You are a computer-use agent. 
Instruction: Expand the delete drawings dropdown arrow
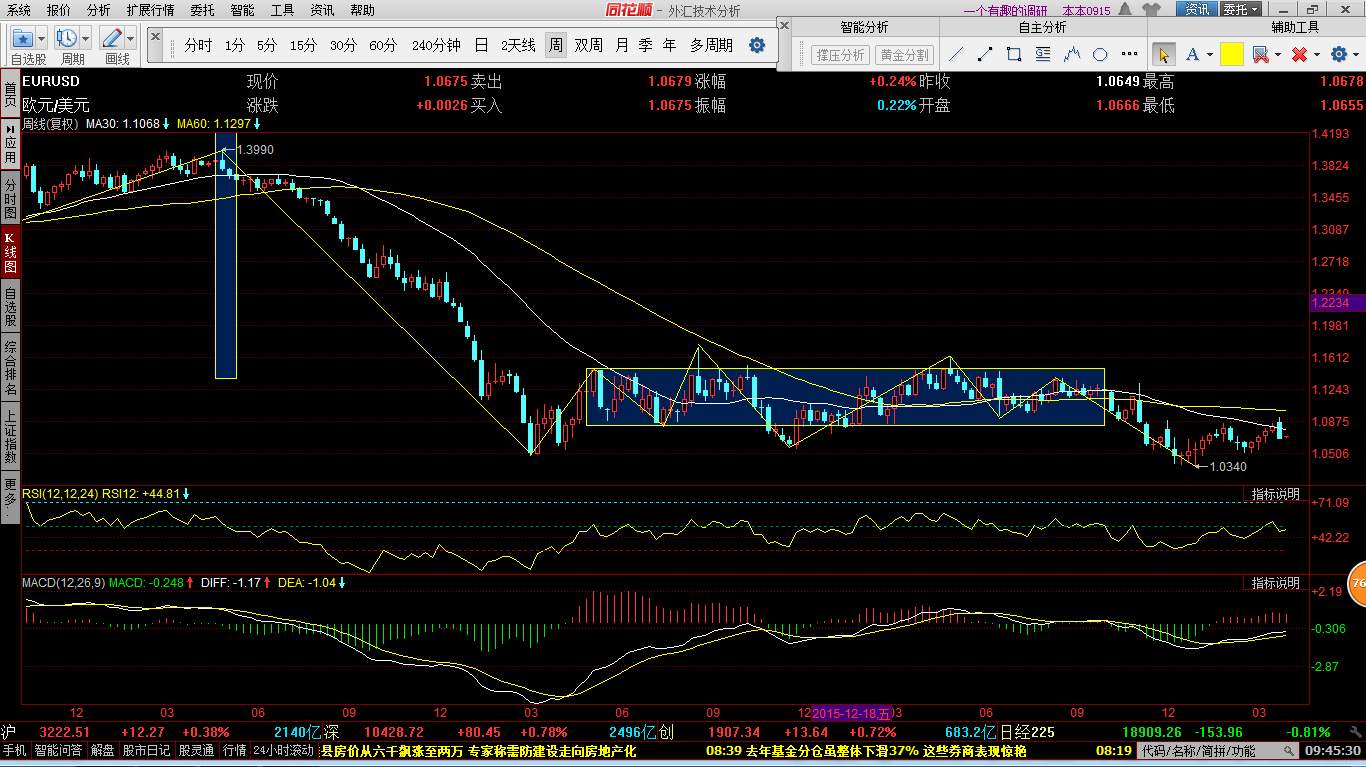tap(1317, 55)
